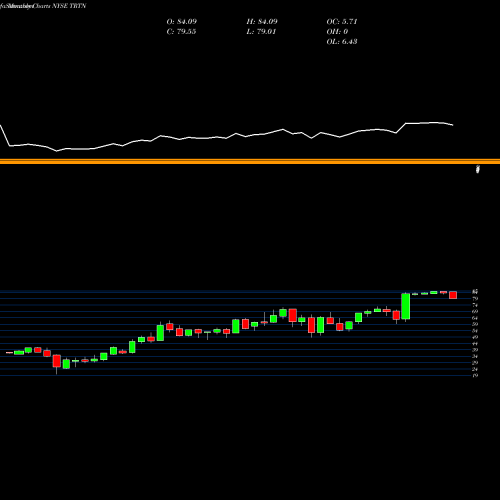Click the "C: 79.55" close value
The width and height of the screenshot is (500, 500).
[x=181, y=32]
